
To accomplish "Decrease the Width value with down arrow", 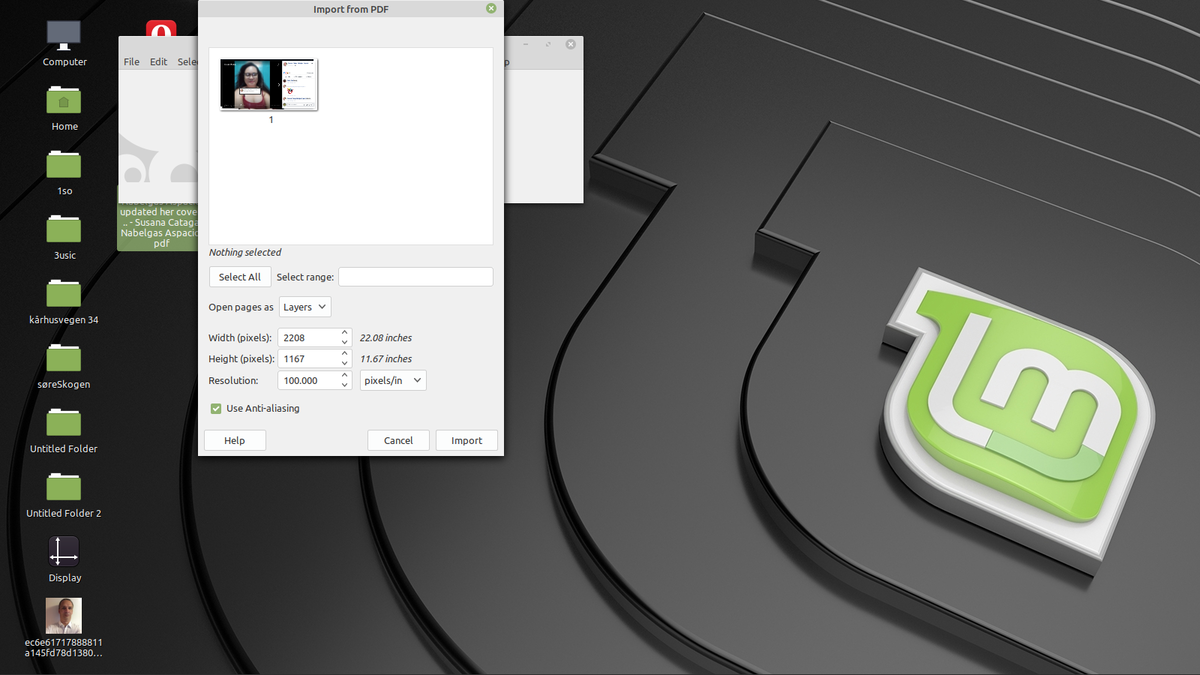I will pyautogui.click(x=345, y=343).
